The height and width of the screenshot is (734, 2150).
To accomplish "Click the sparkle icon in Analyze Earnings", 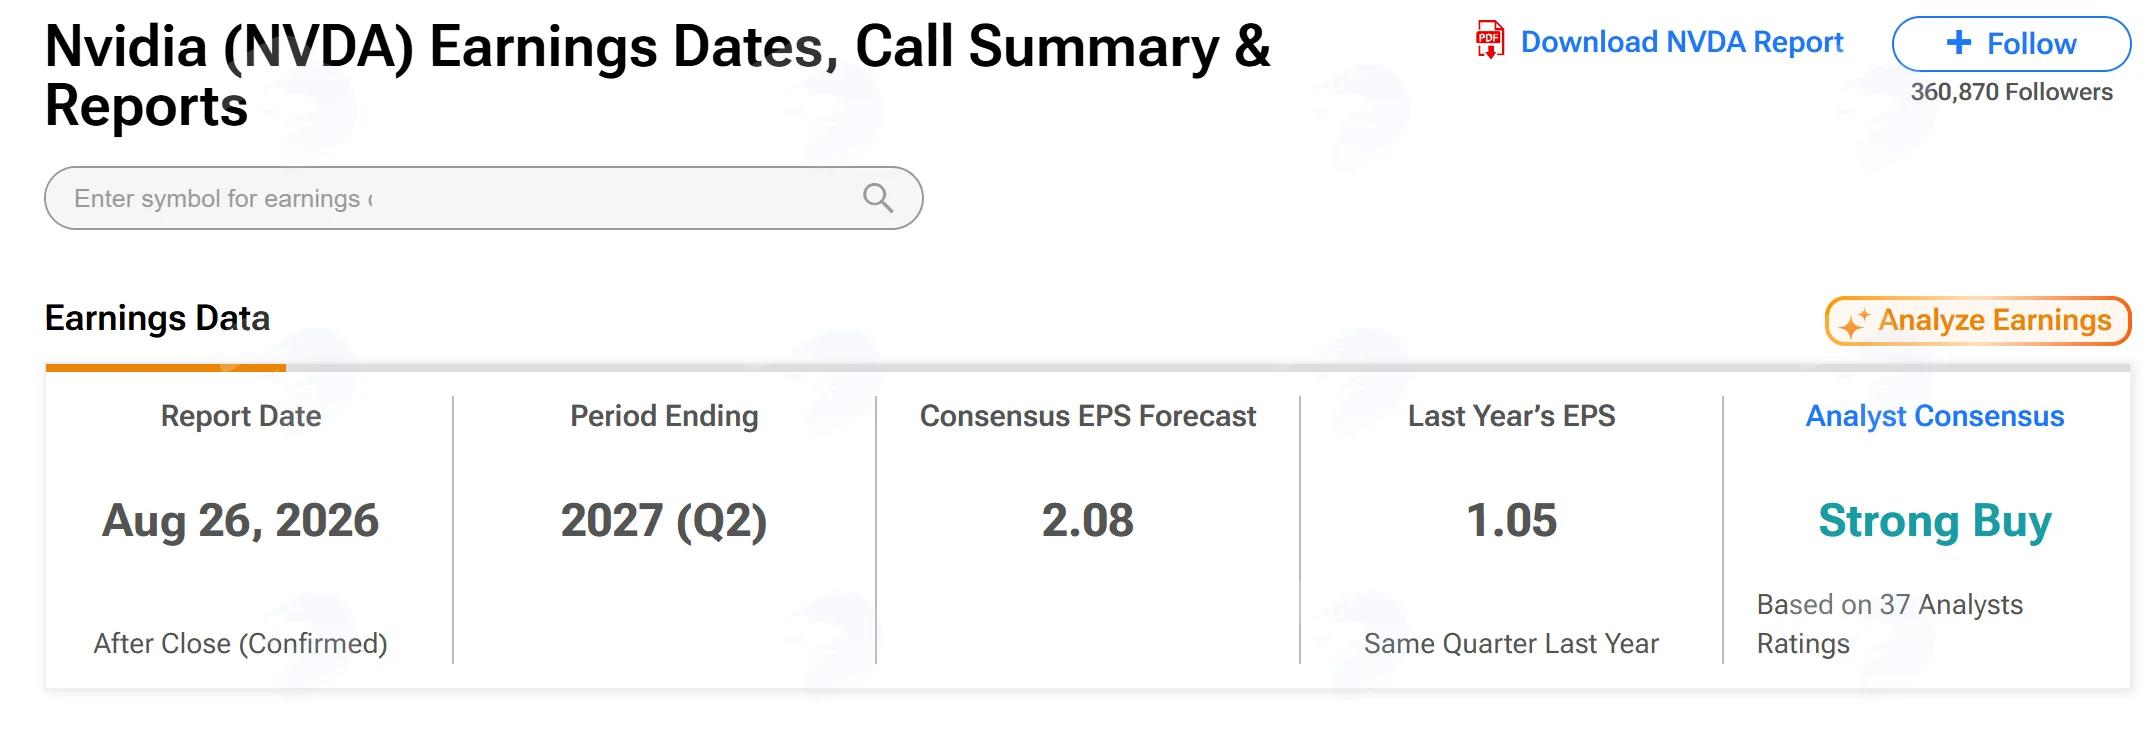I will coord(1854,322).
